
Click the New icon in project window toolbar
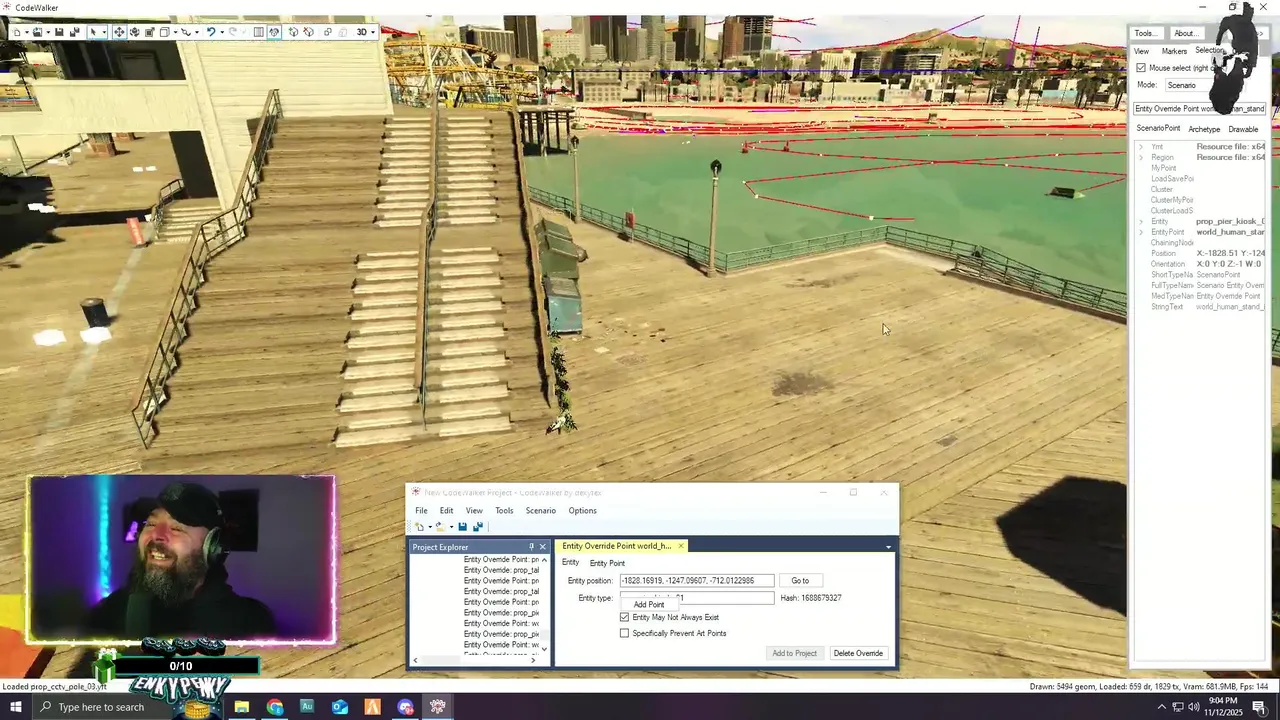coord(420,527)
